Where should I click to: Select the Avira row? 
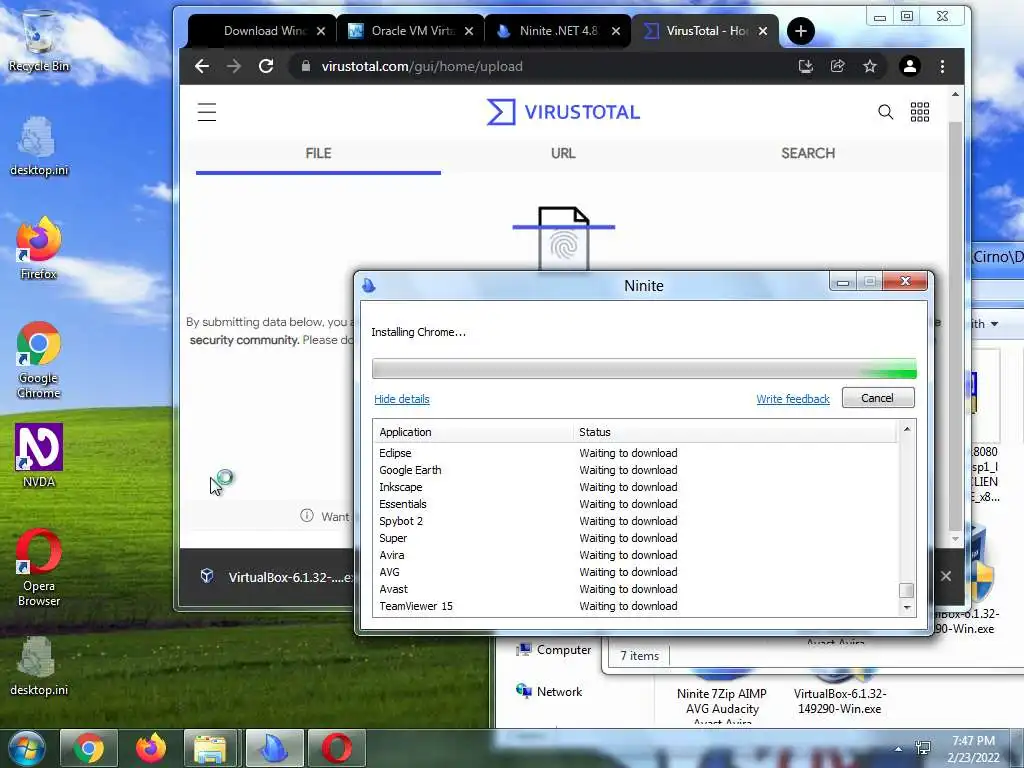pos(636,555)
